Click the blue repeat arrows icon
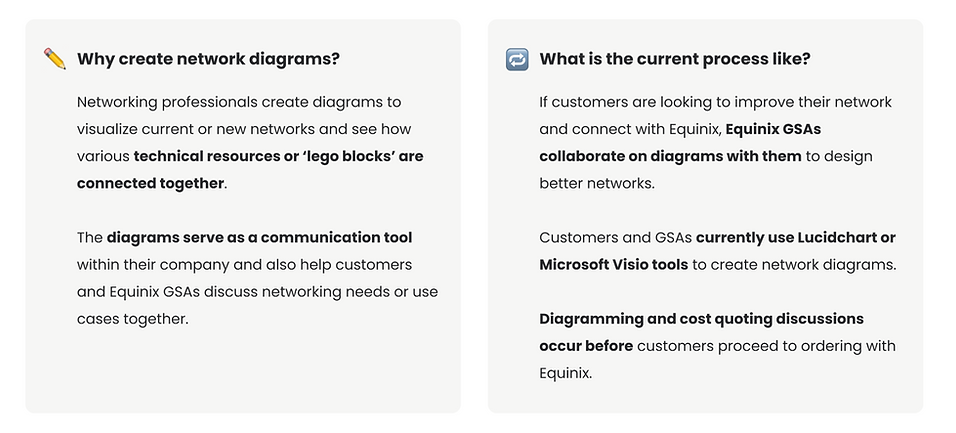This screenshot has width=956, height=433. click(517, 60)
